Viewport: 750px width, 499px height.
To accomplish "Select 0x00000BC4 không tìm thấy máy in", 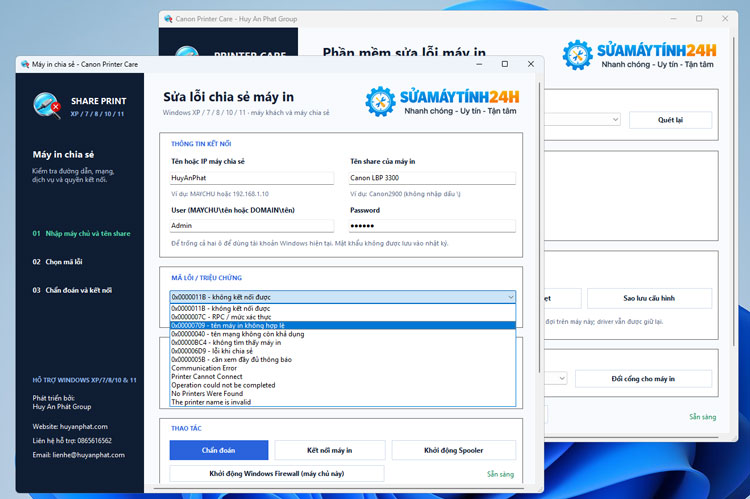I will 343,343.
